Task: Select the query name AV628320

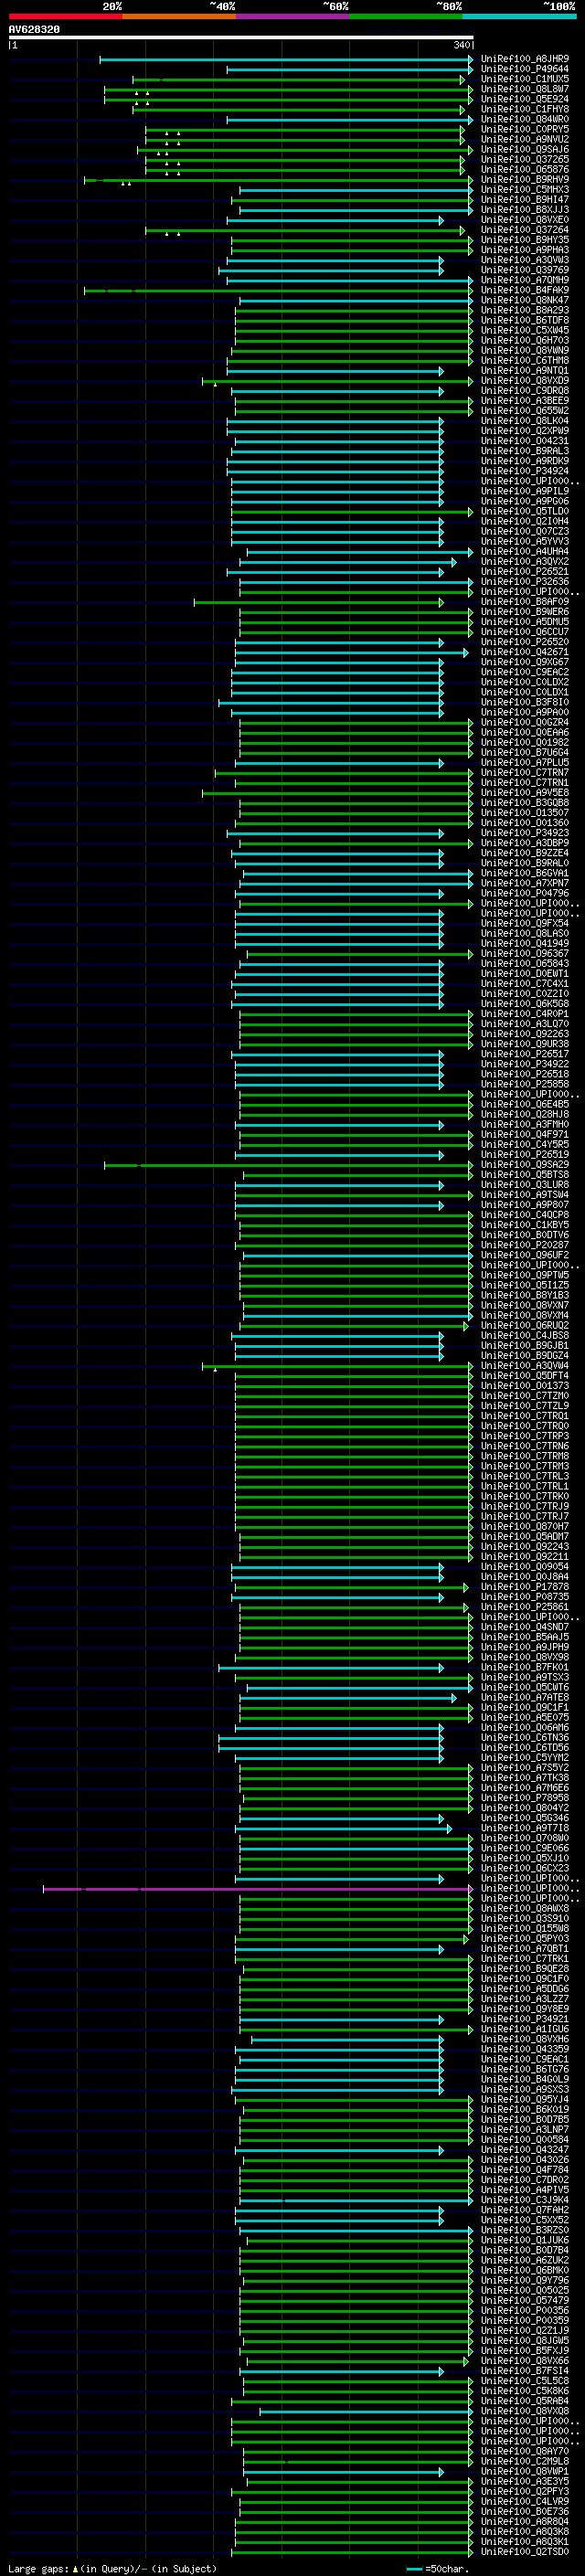Action: (x=34, y=29)
